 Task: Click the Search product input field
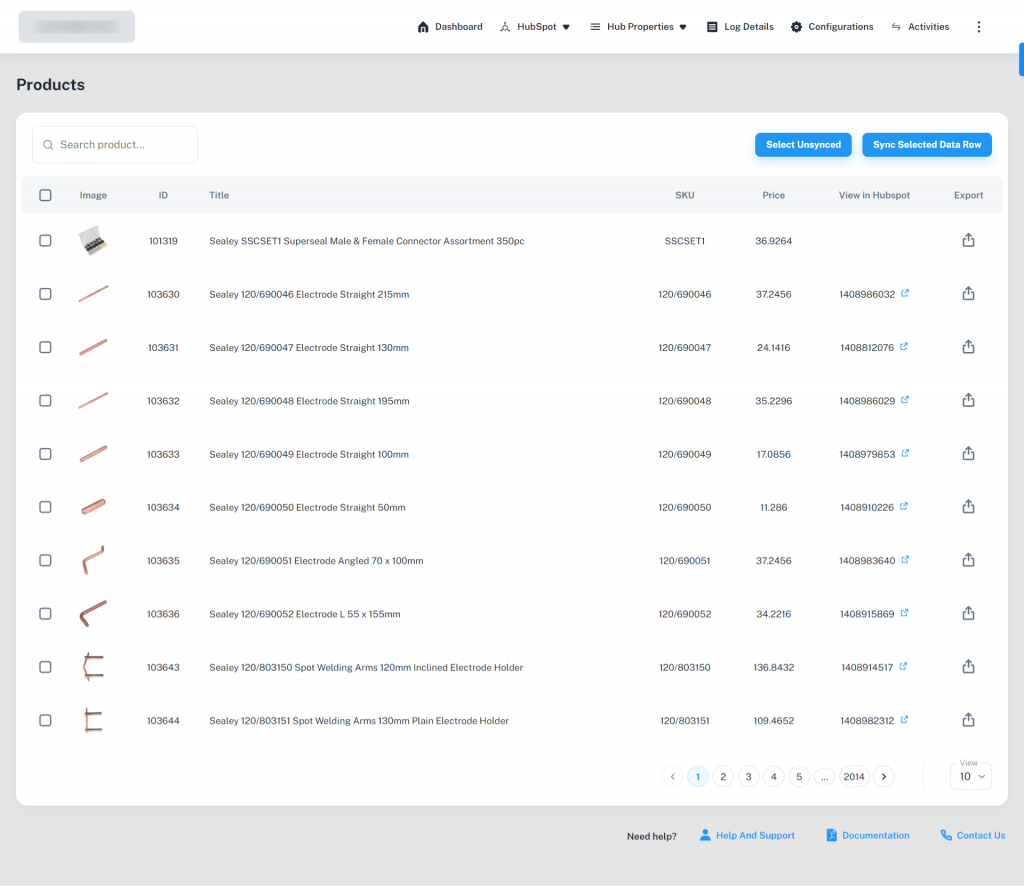(x=115, y=145)
